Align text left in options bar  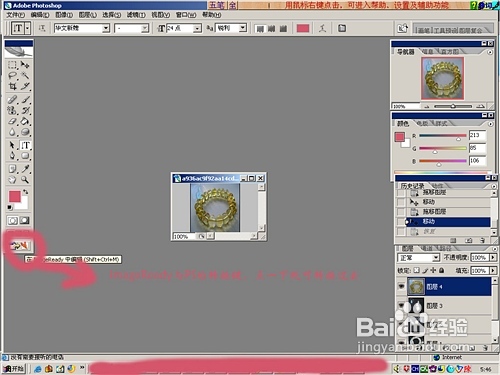pyautogui.click(x=260, y=29)
